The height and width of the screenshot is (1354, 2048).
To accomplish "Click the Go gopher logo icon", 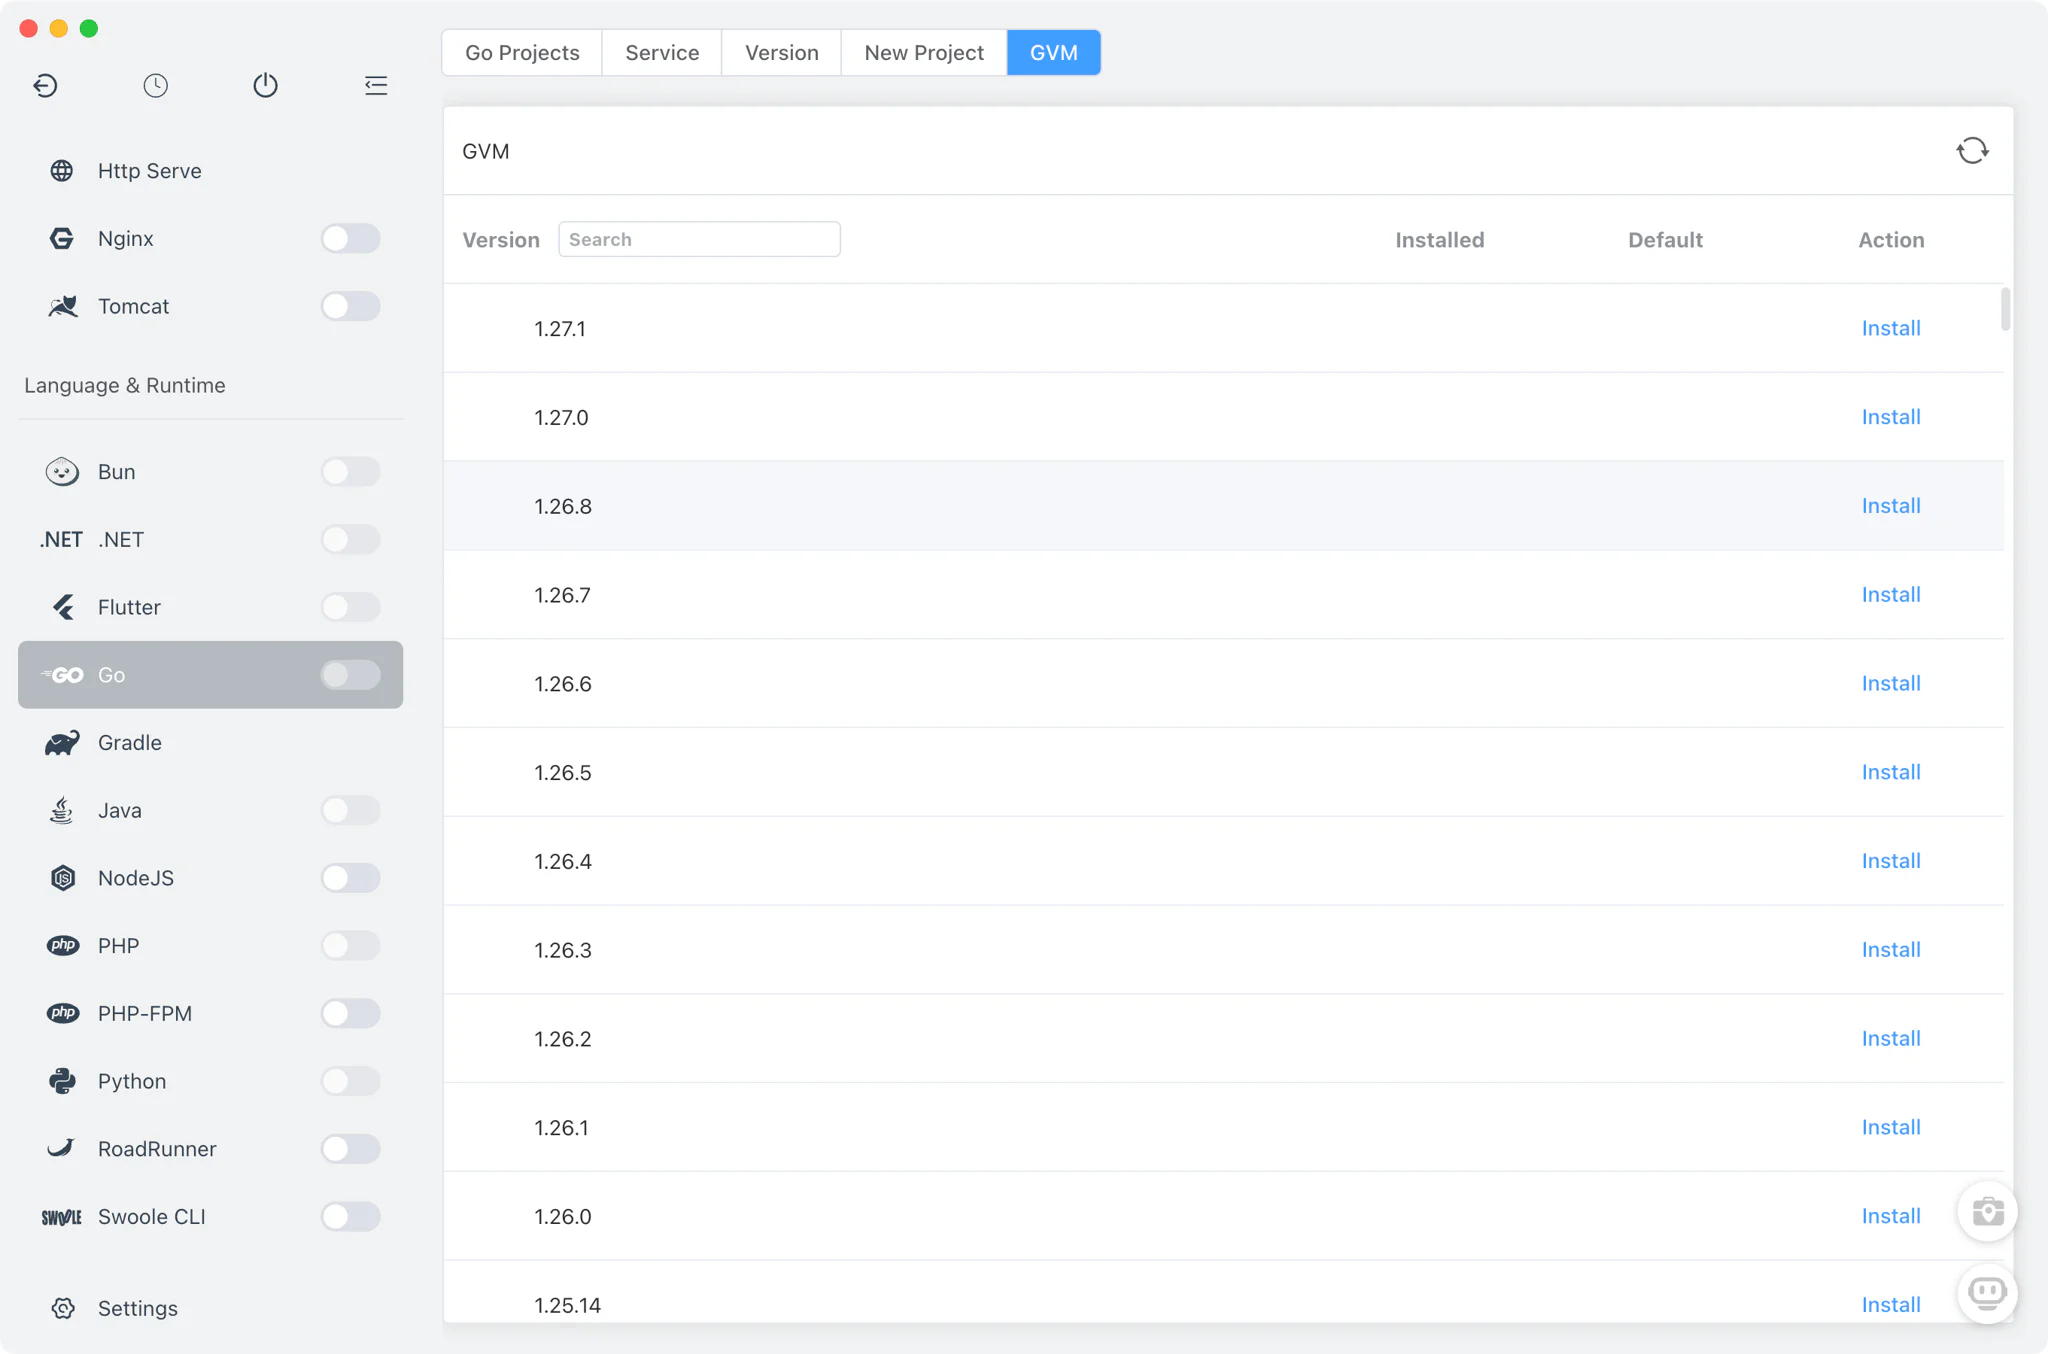I will pyautogui.click(x=62, y=675).
